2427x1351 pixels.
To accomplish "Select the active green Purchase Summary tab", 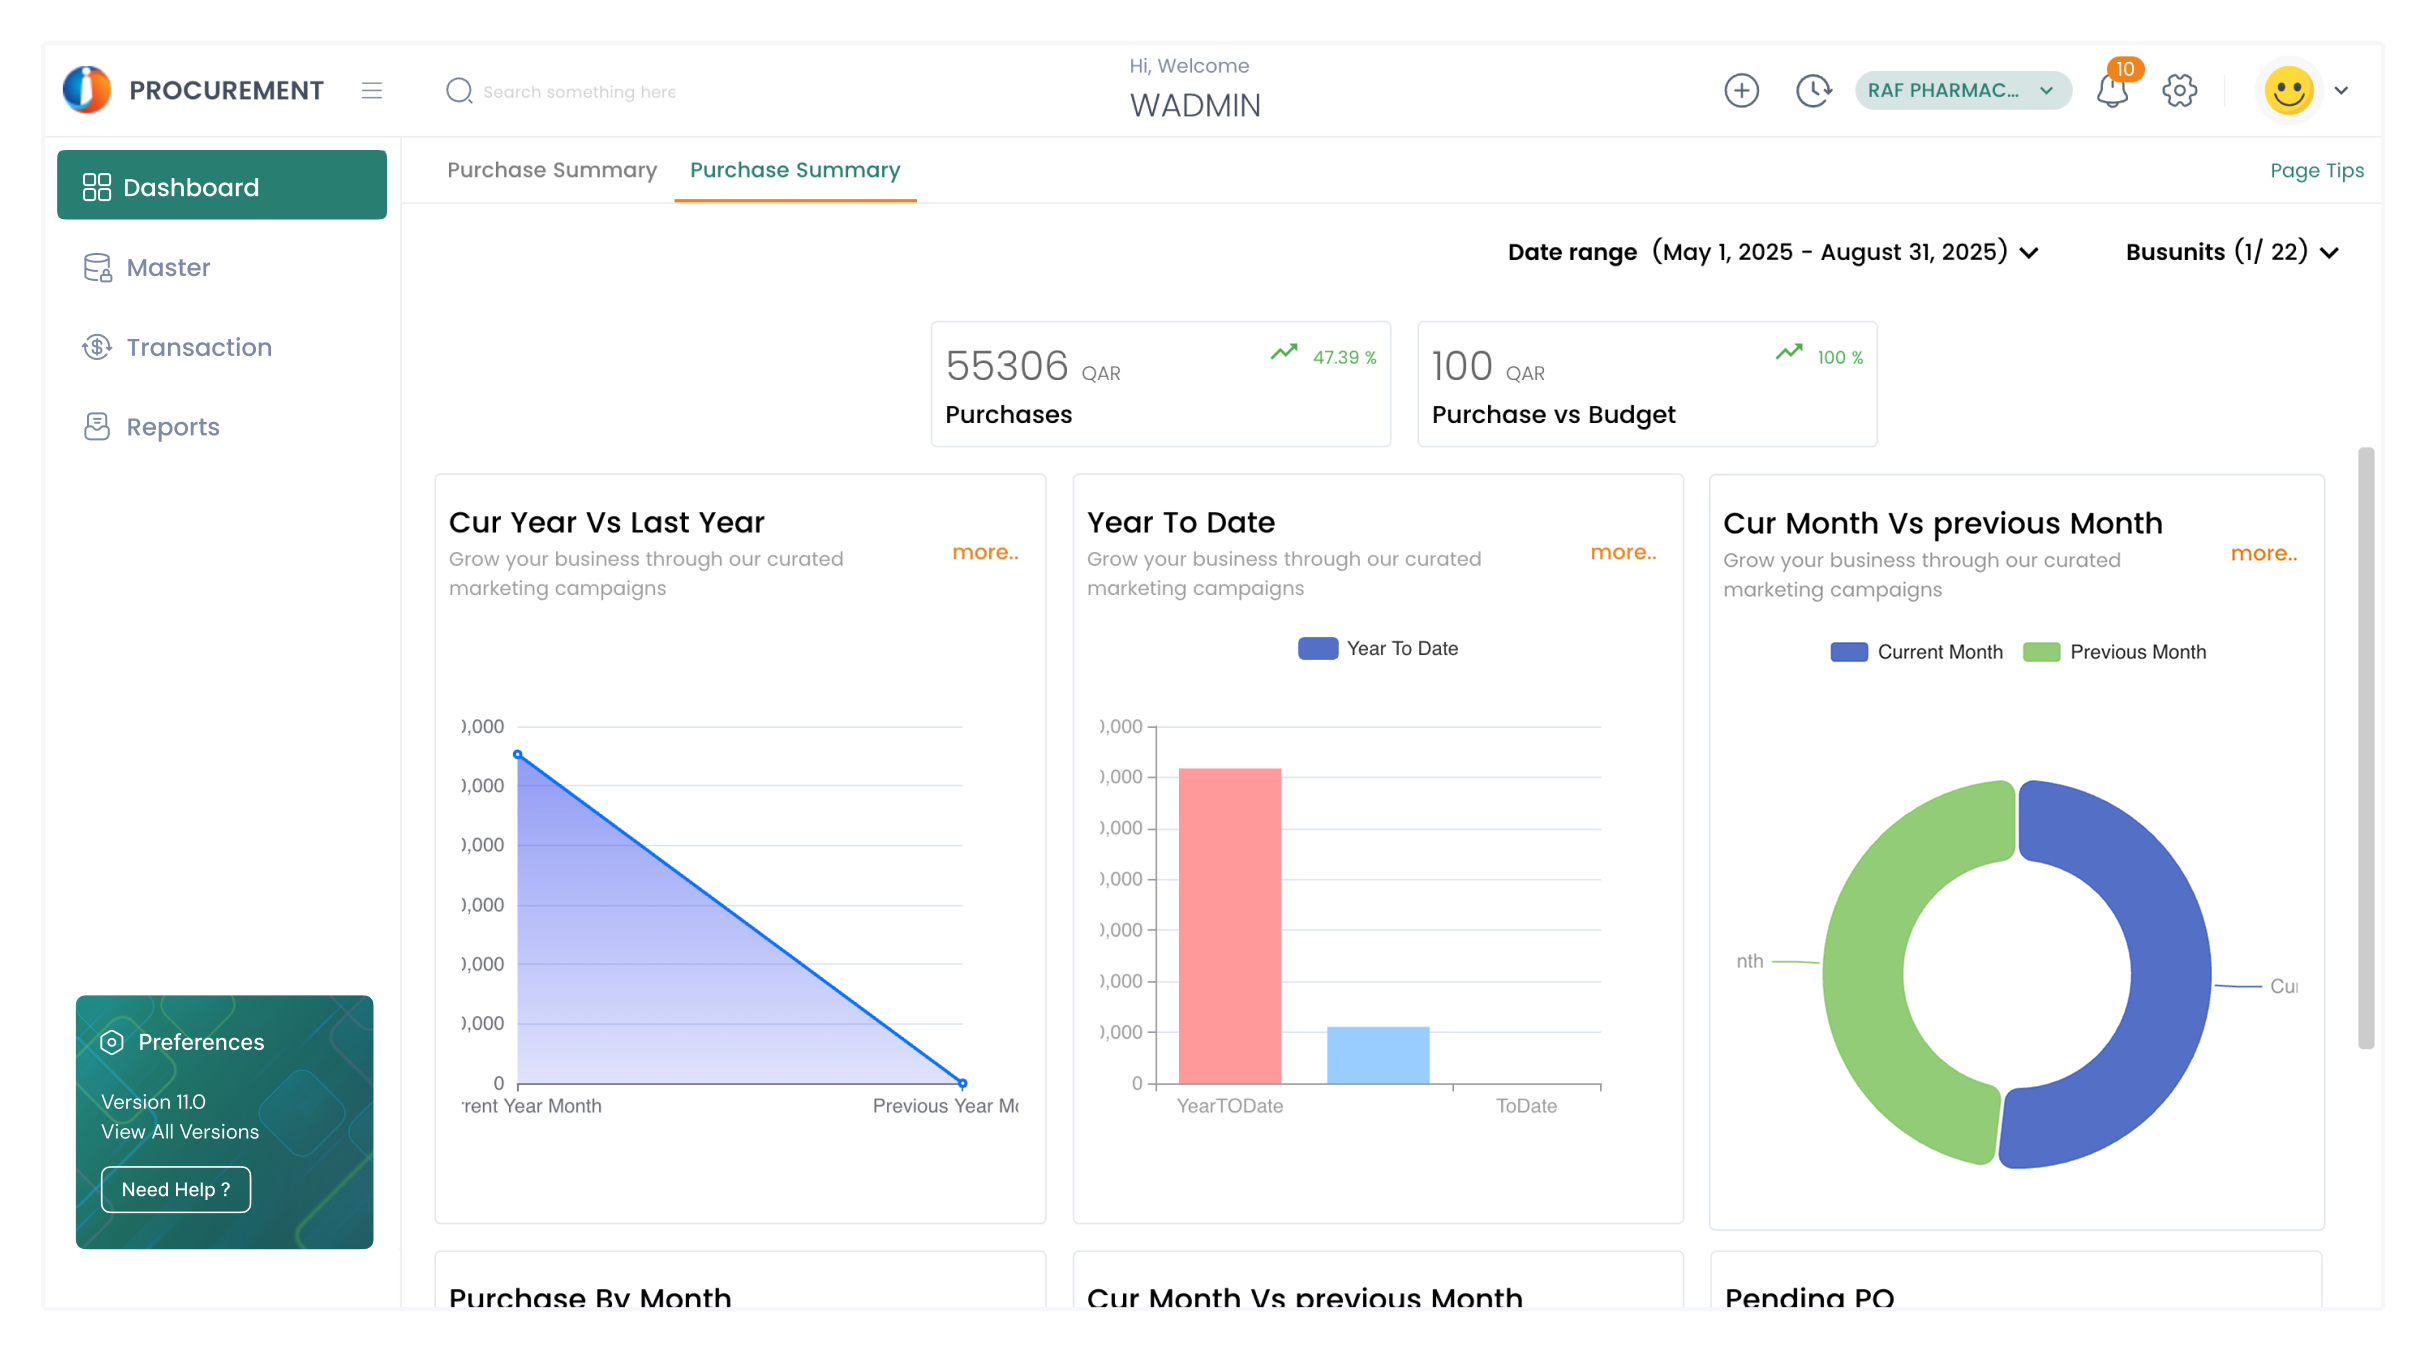I will pyautogui.click(x=795, y=170).
